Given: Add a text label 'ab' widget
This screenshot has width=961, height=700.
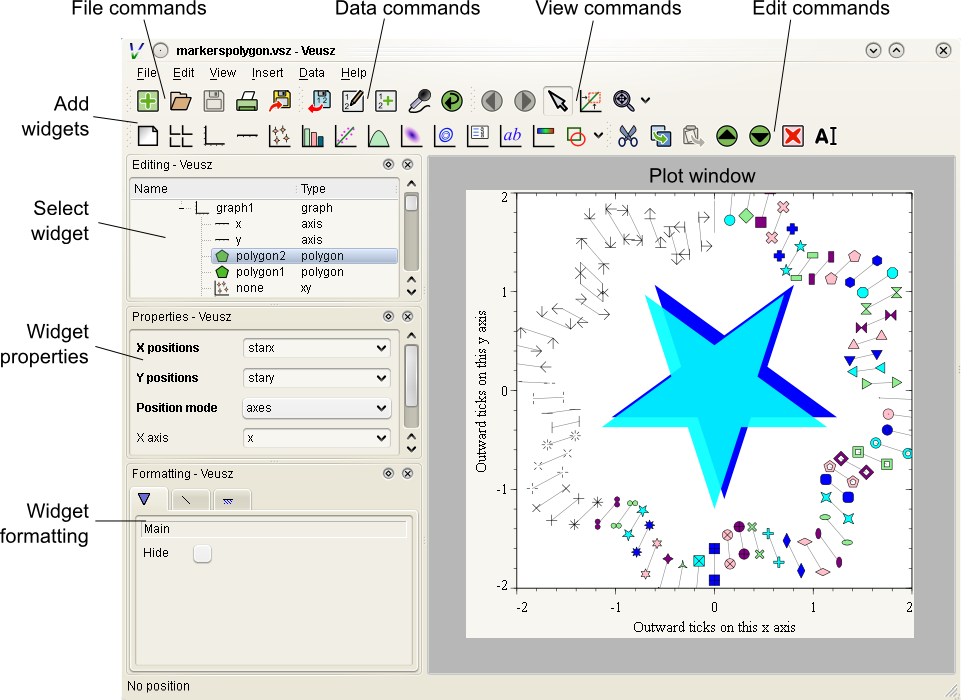Looking at the screenshot, I should tap(511, 136).
